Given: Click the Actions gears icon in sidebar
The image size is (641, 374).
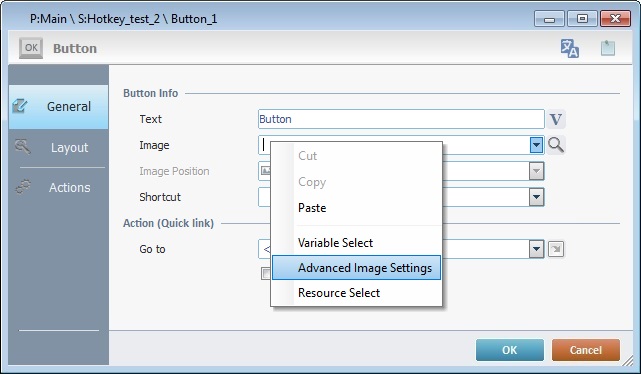Looking at the screenshot, I should click(23, 187).
